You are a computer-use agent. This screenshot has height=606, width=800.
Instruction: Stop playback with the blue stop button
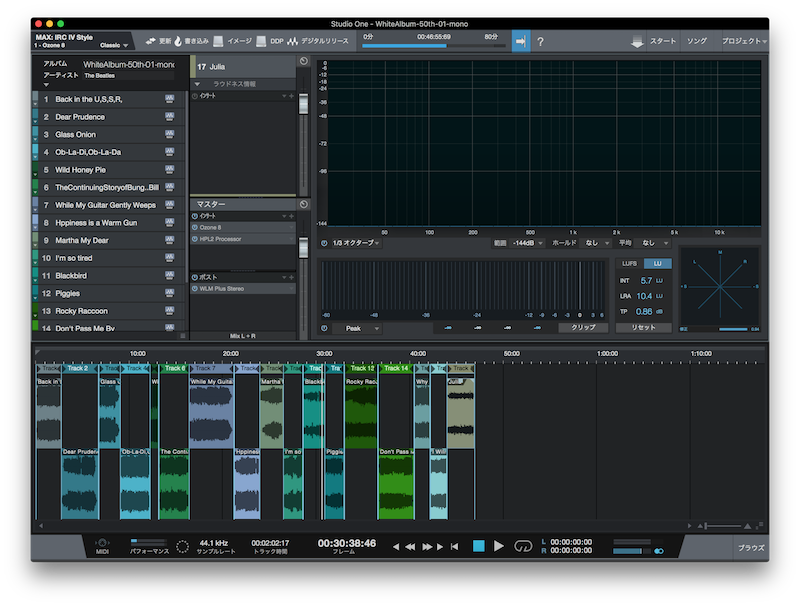(x=479, y=546)
